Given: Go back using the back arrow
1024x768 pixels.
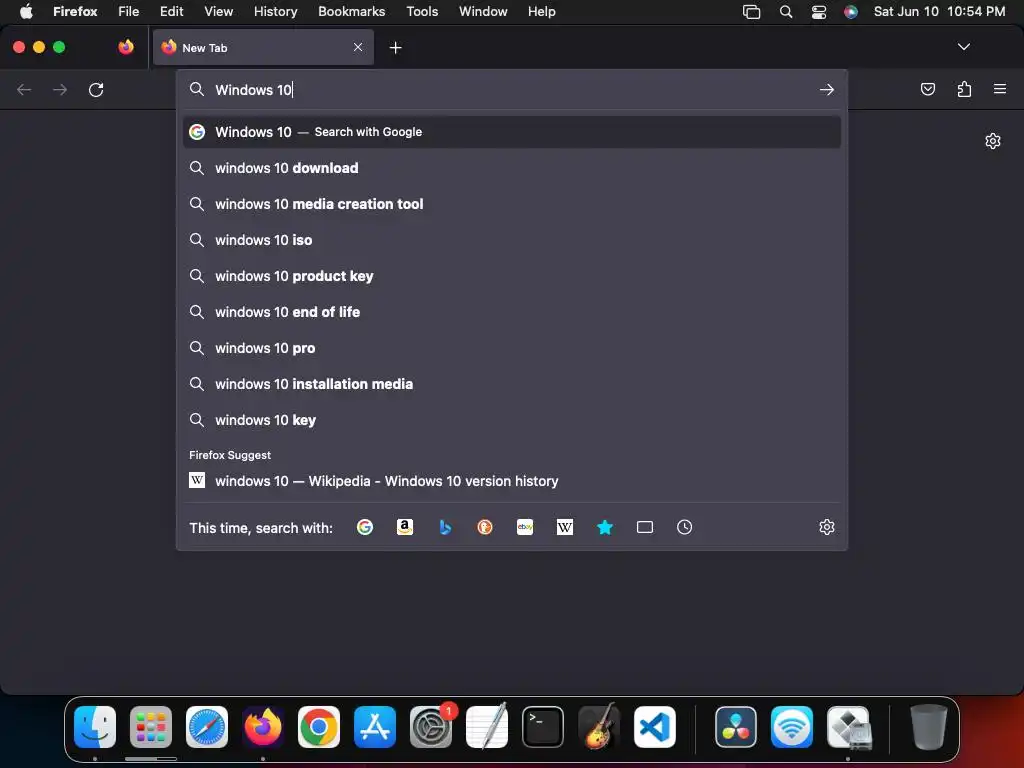Looking at the screenshot, I should (x=24, y=89).
